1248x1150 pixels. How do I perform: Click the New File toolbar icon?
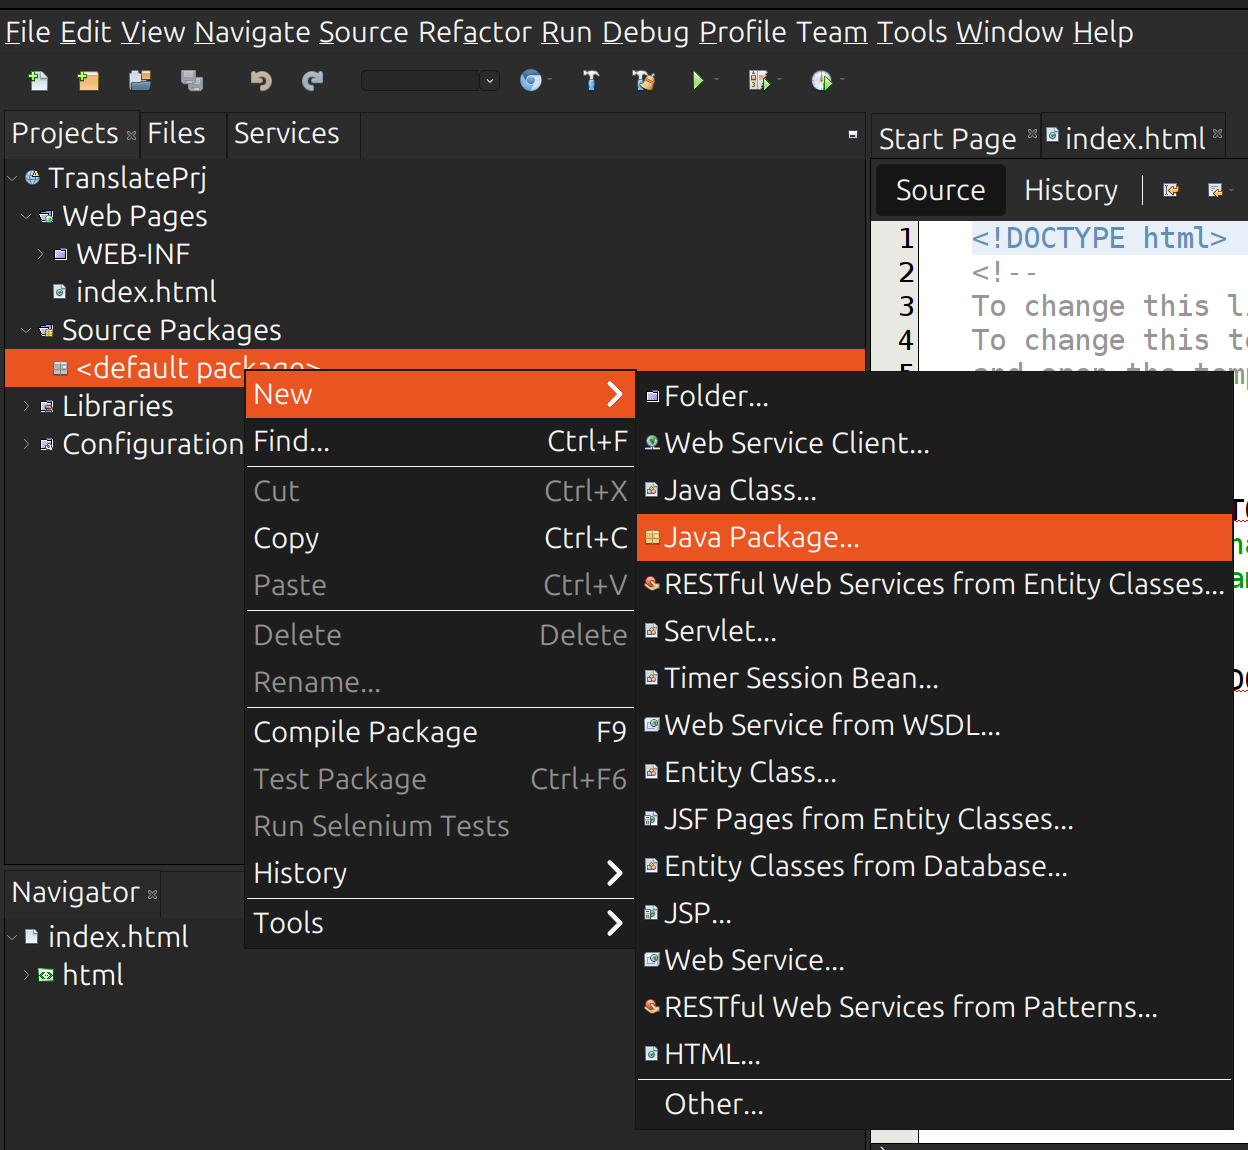[38, 81]
